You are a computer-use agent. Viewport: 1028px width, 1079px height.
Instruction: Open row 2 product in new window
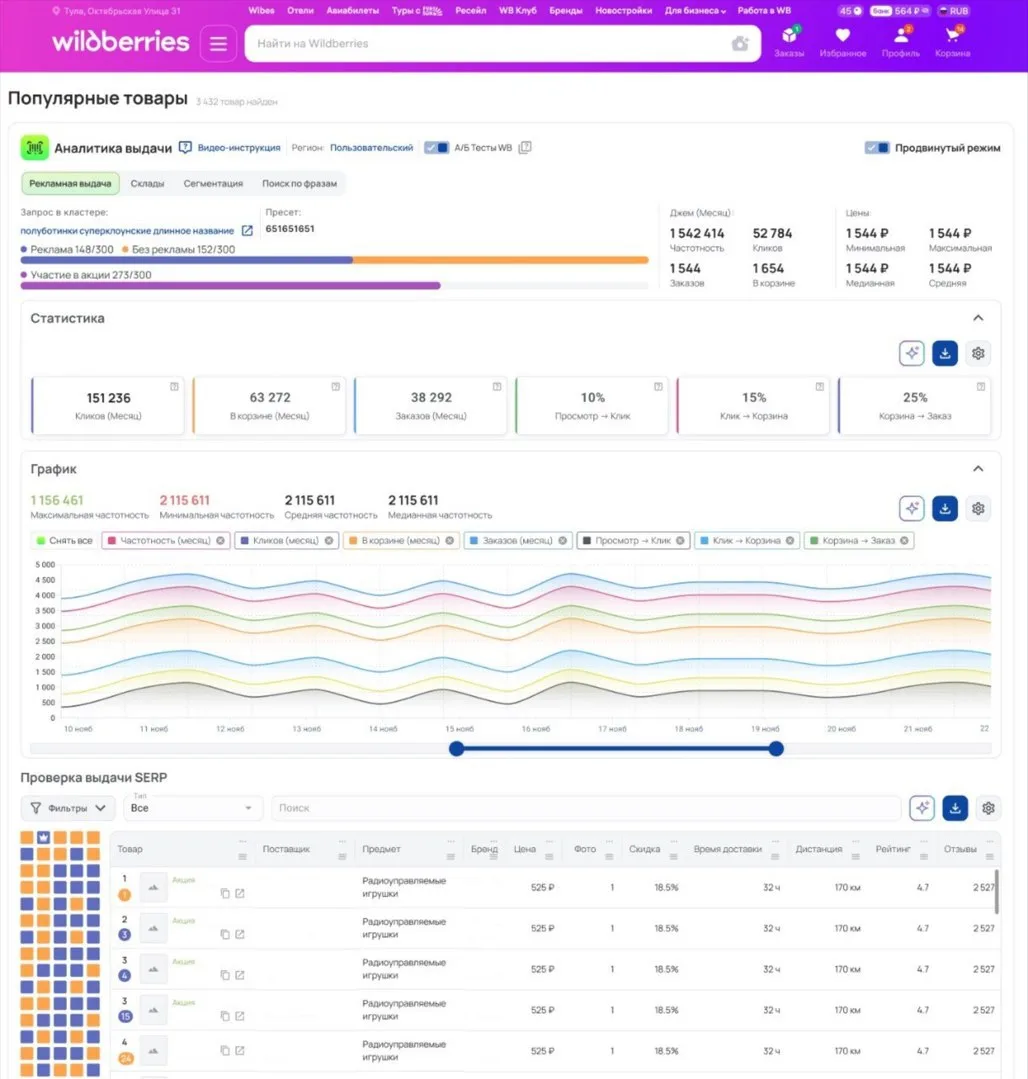239,934
